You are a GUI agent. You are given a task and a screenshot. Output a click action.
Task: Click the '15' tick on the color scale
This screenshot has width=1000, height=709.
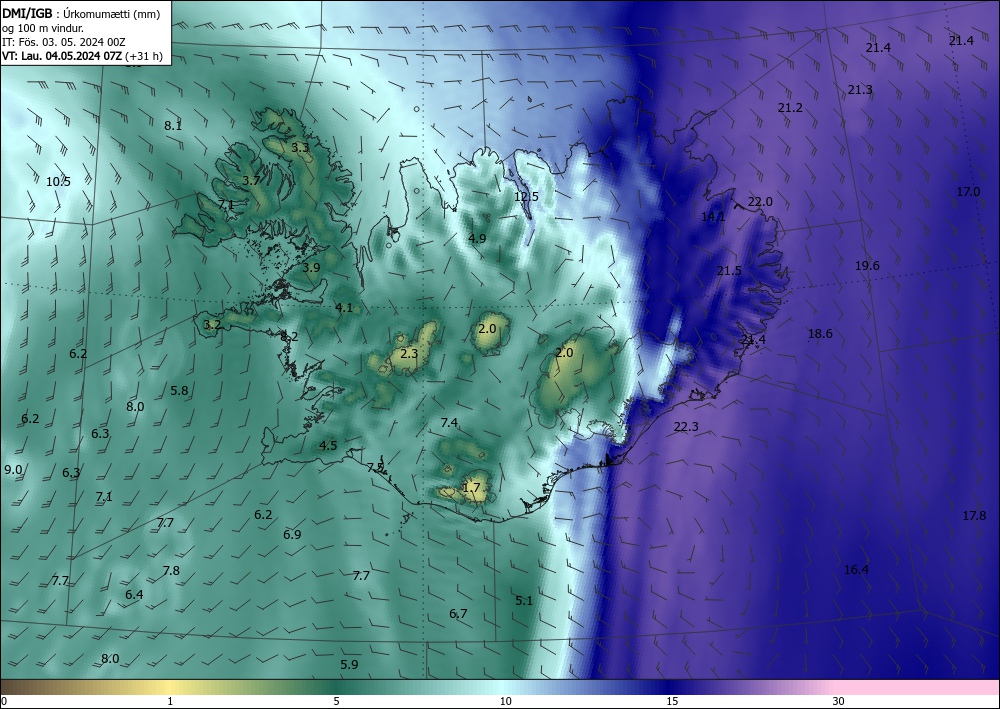672,702
